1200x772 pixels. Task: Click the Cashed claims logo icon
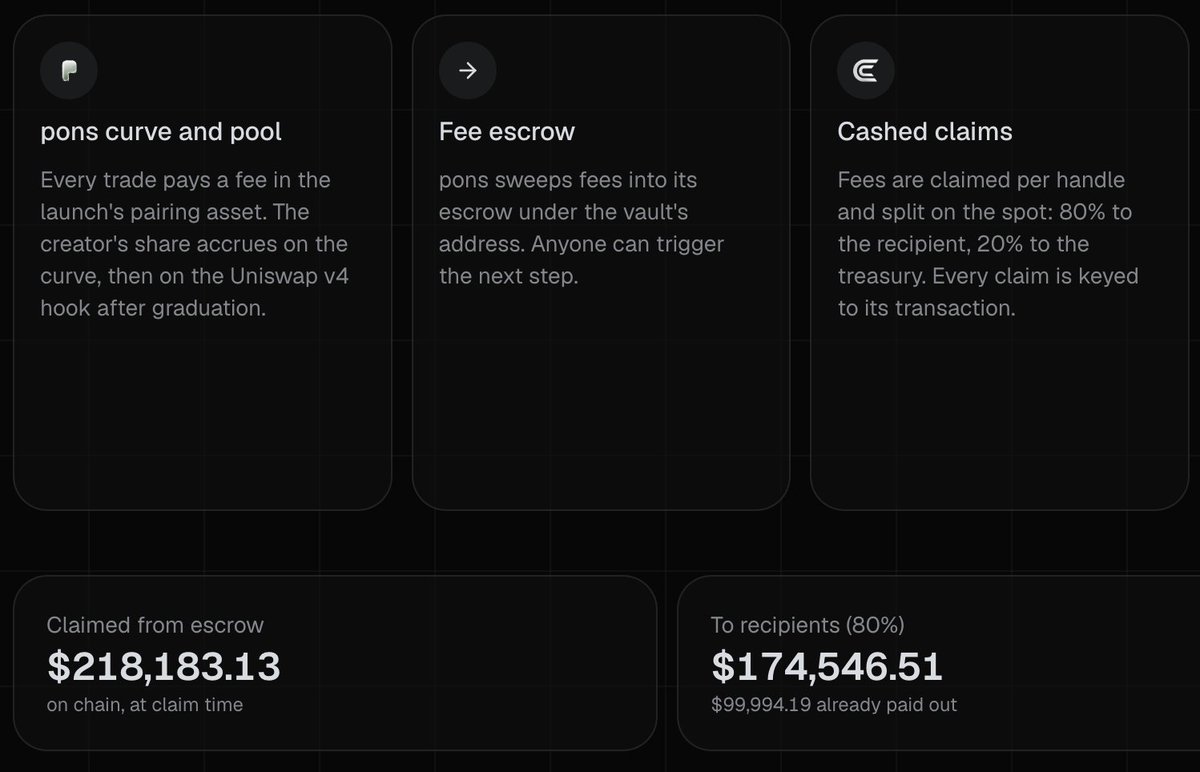tap(865, 71)
